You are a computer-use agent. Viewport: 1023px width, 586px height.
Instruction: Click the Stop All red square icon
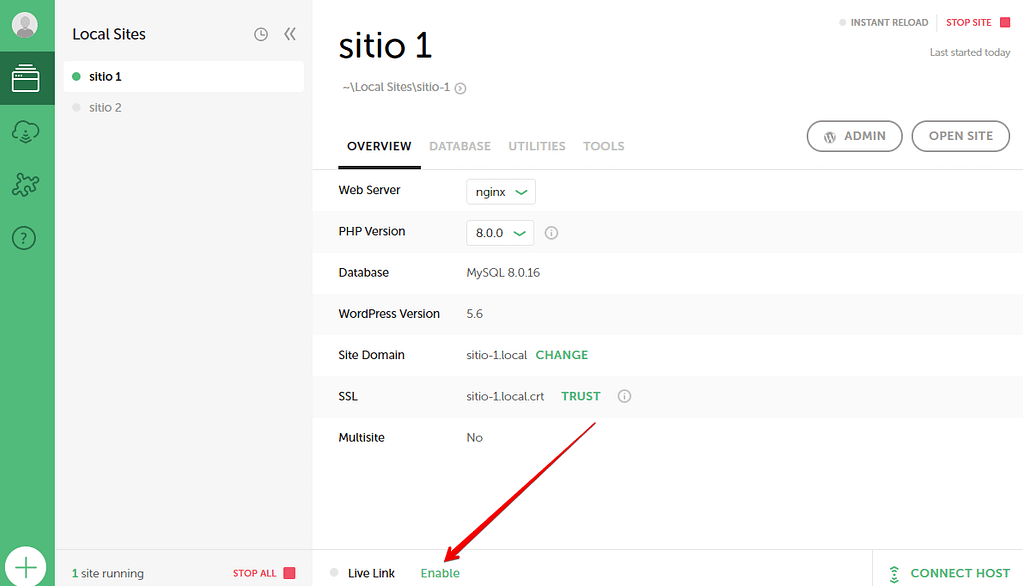(290, 573)
